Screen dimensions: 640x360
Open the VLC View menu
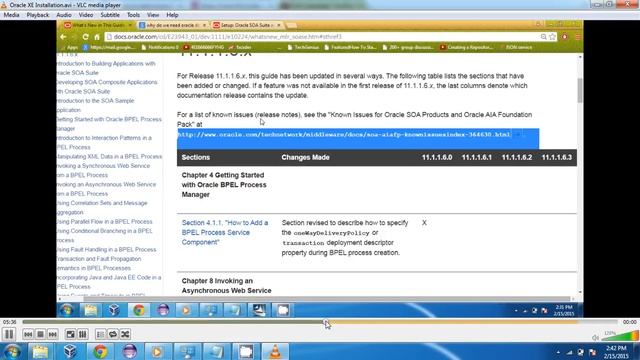pyautogui.click(x=153, y=15)
